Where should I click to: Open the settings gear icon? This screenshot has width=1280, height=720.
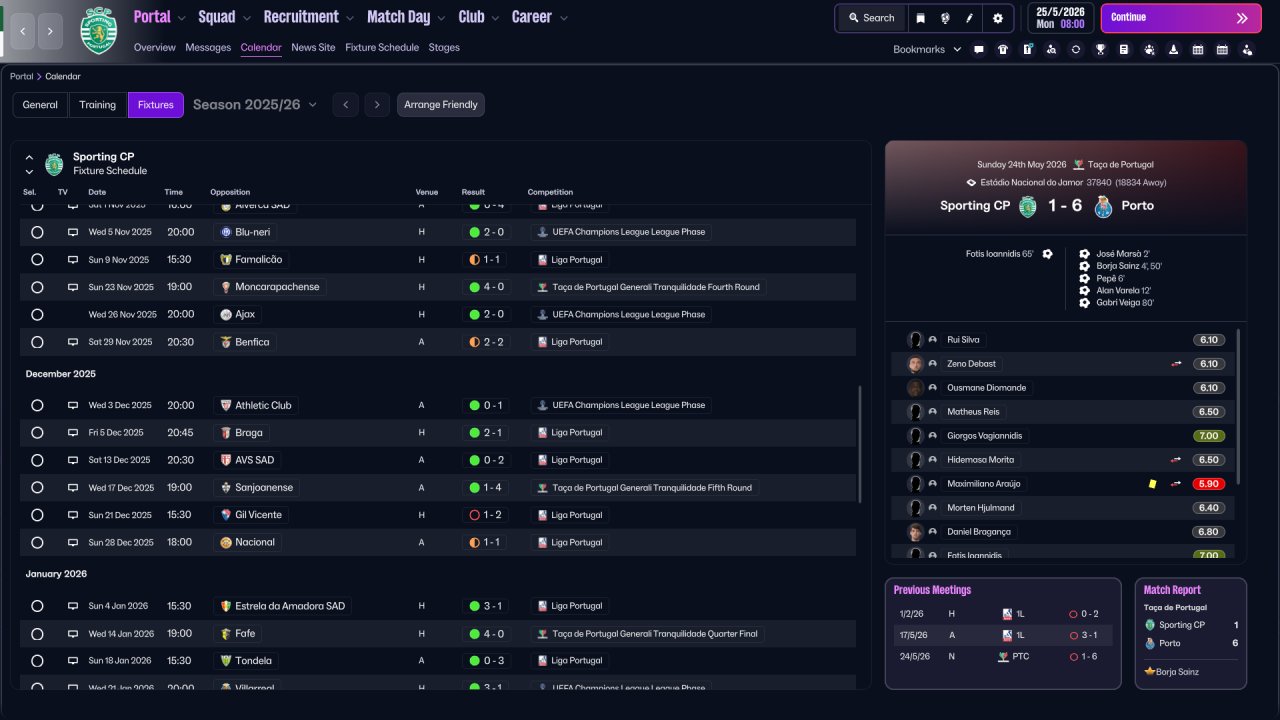click(997, 18)
